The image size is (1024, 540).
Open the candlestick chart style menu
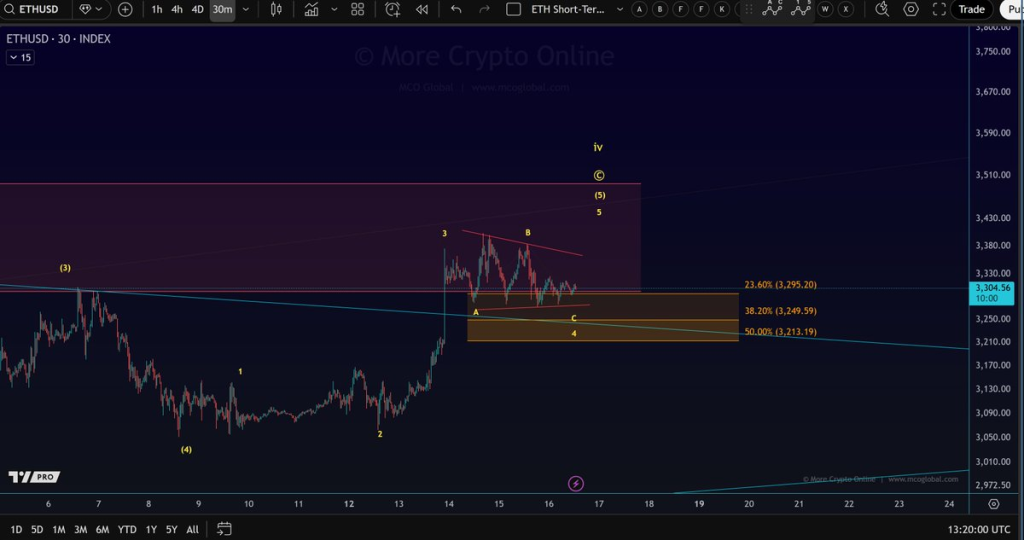pyautogui.click(x=276, y=9)
